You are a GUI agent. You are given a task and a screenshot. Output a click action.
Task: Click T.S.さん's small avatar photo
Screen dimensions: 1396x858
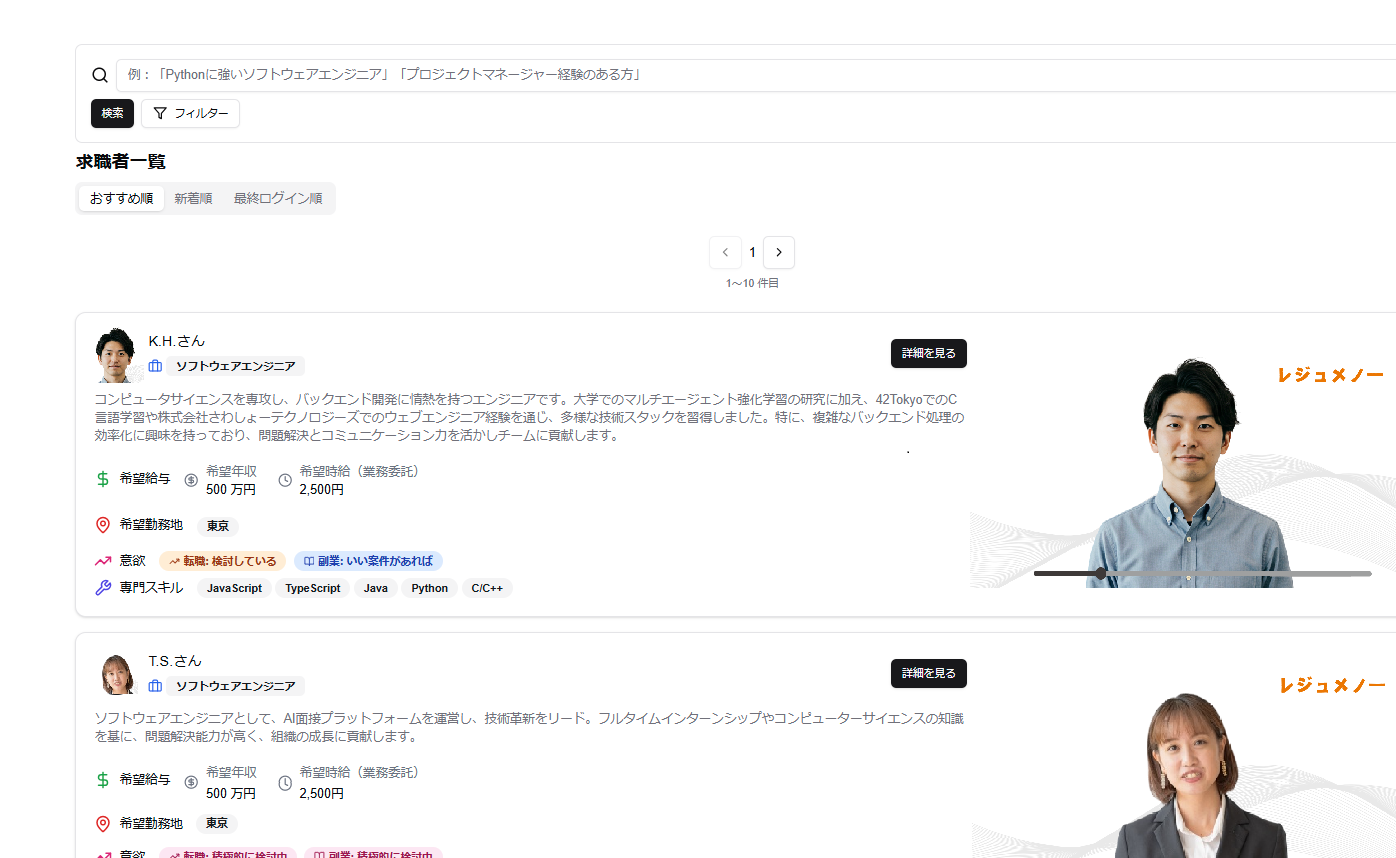point(116,674)
